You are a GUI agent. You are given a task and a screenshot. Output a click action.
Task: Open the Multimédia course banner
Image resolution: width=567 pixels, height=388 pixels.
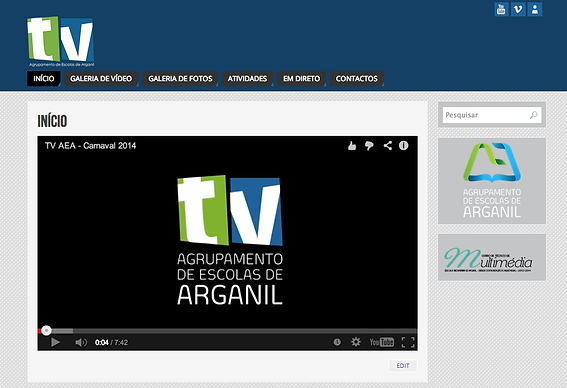click(492, 257)
